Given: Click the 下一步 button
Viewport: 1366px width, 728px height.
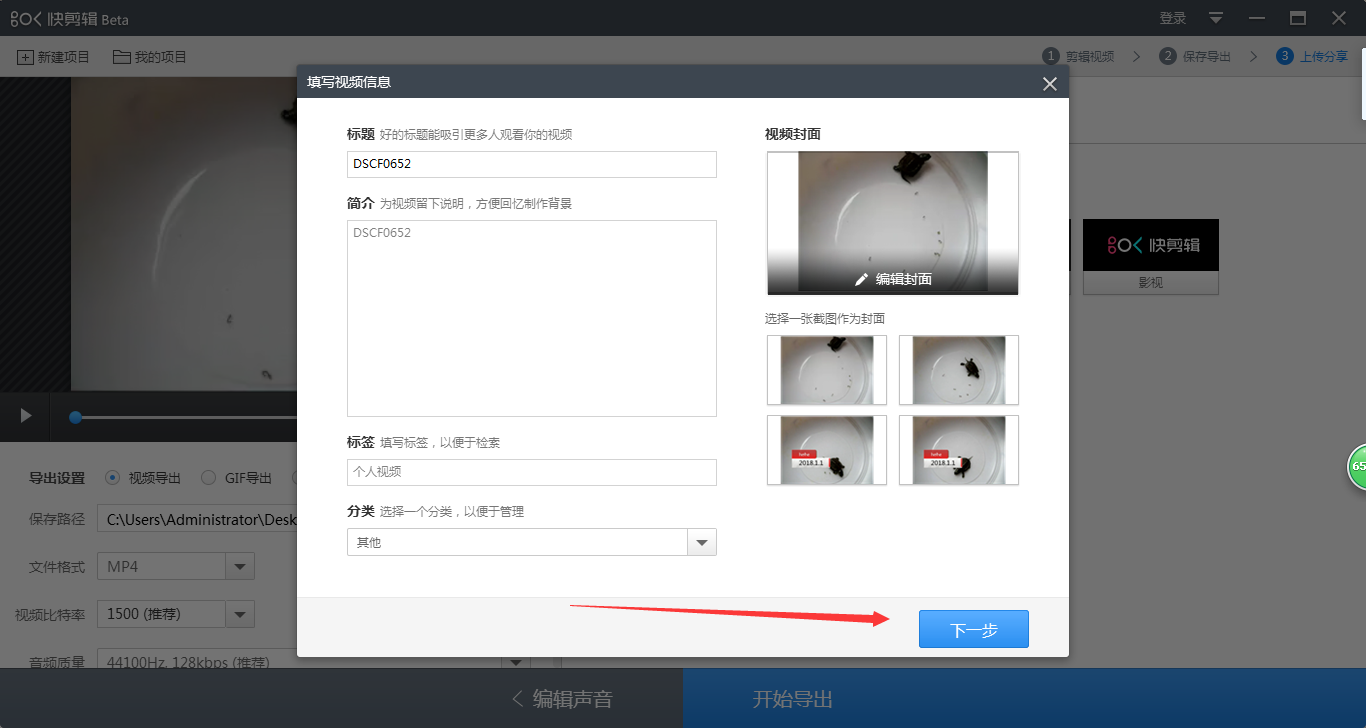Looking at the screenshot, I should (973, 629).
